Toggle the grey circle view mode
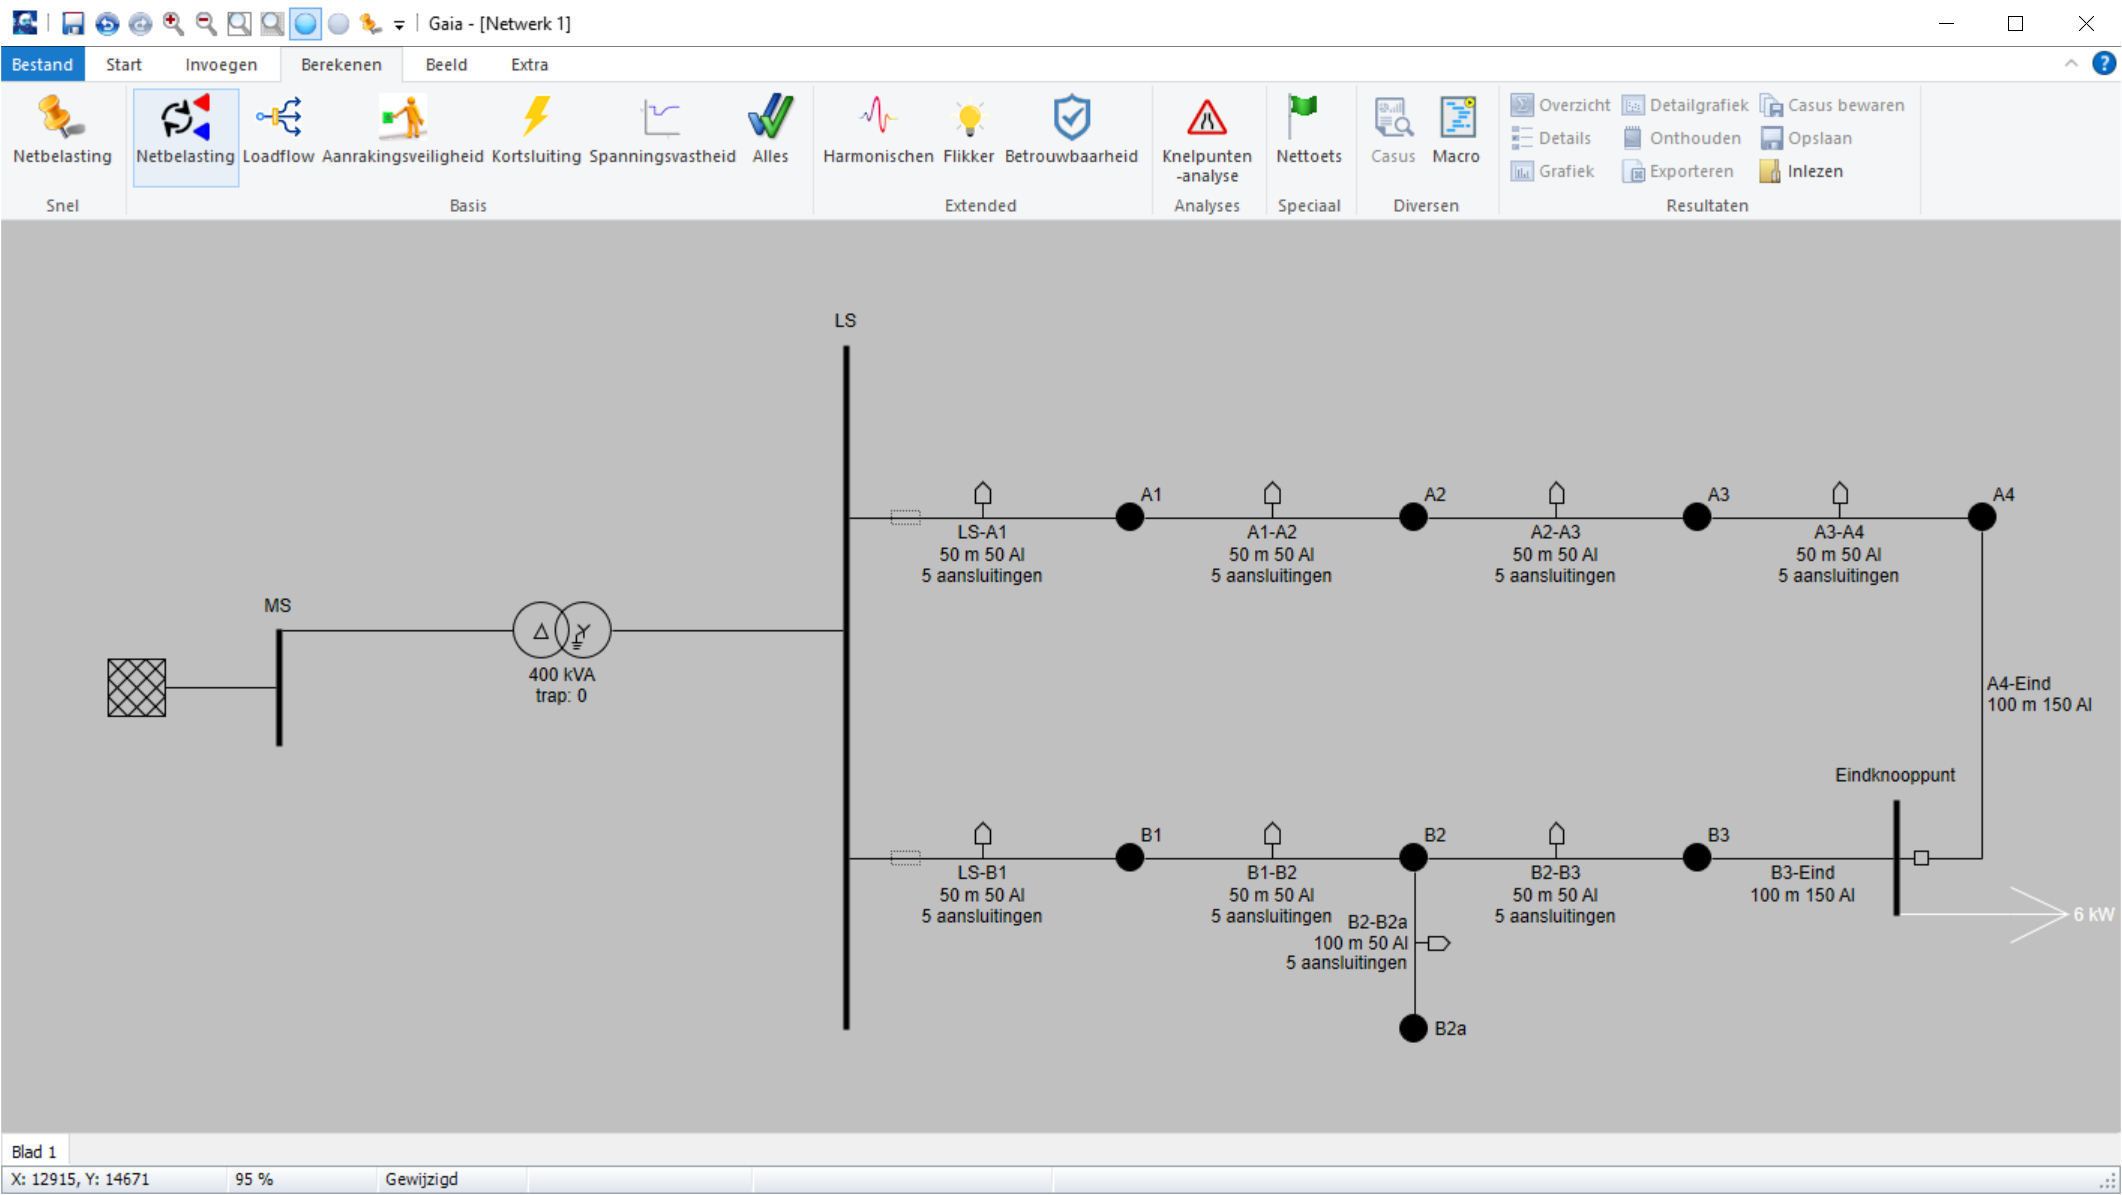This screenshot has height=1195, width=2122. click(338, 23)
